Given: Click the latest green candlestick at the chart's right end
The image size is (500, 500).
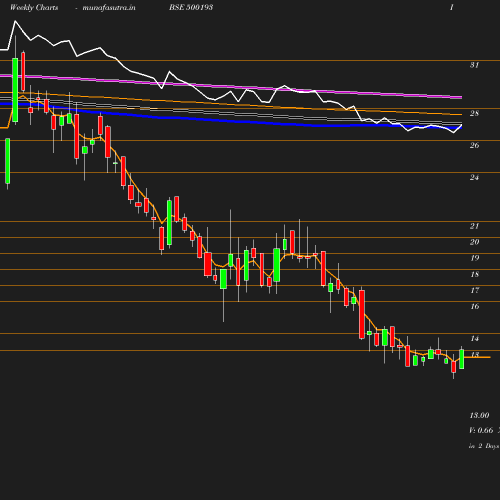Looking at the screenshot, I should tap(462, 359).
